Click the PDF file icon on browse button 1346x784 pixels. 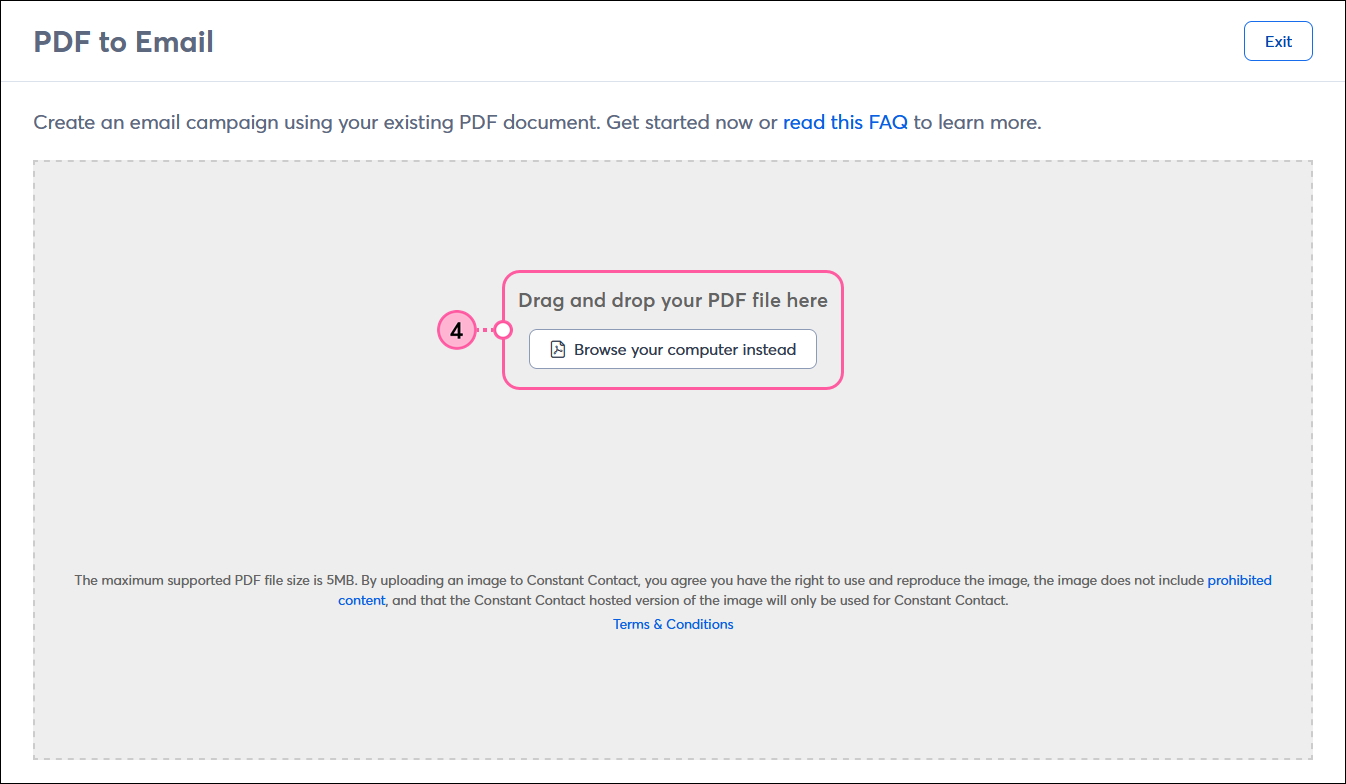[559, 350]
